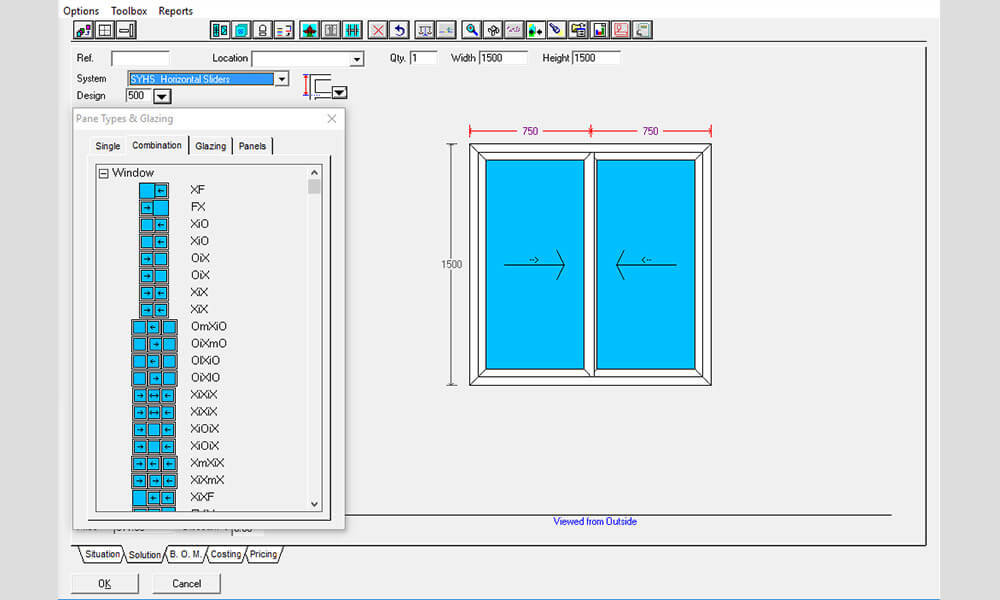Open the Location dropdown
This screenshot has width=1000, height=600.
coord(356,58)
